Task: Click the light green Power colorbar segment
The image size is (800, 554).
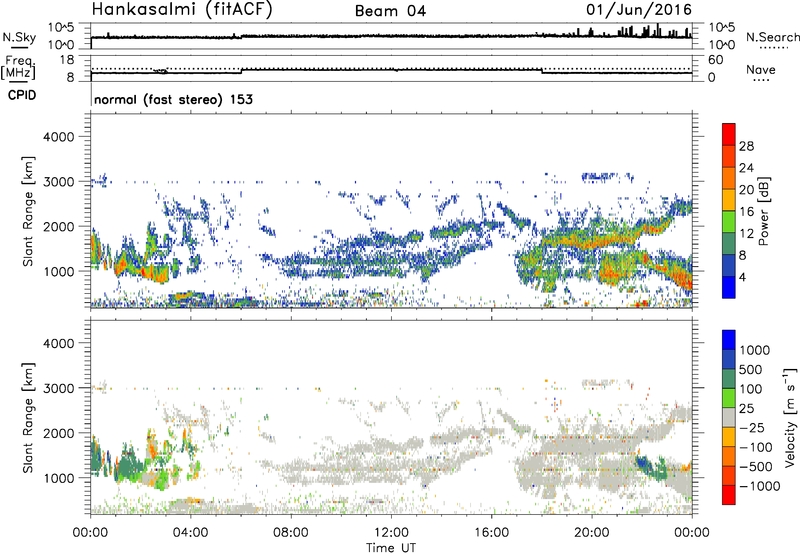Action: point(729,221)
